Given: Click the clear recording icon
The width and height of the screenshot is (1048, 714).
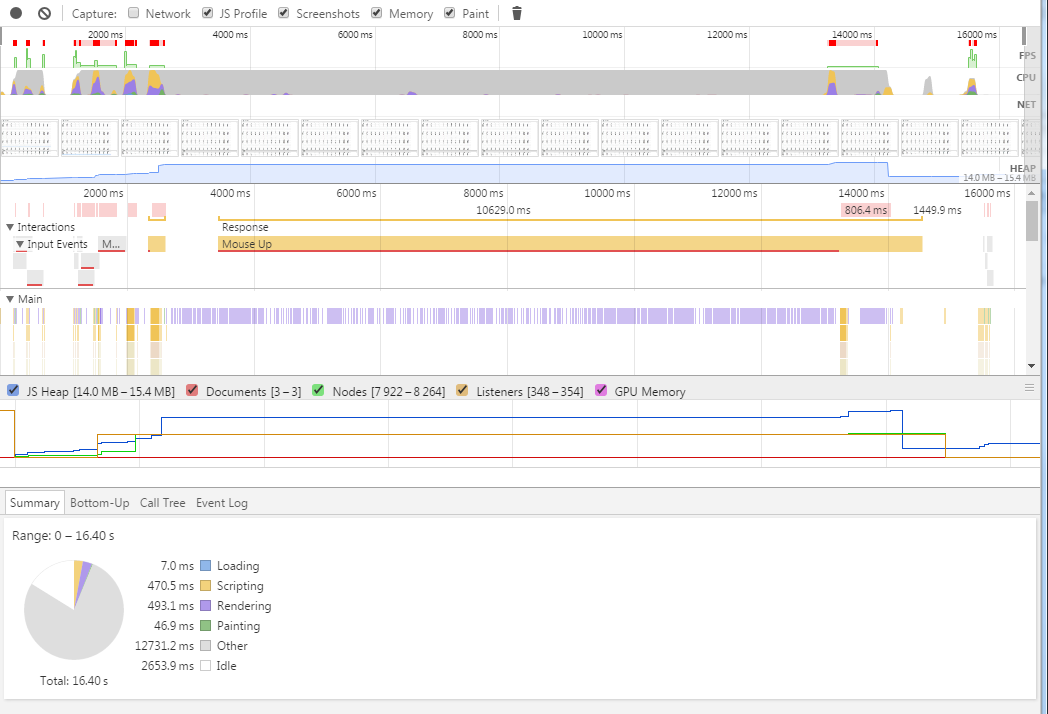Looking at the screenshot, I should 44,13.
